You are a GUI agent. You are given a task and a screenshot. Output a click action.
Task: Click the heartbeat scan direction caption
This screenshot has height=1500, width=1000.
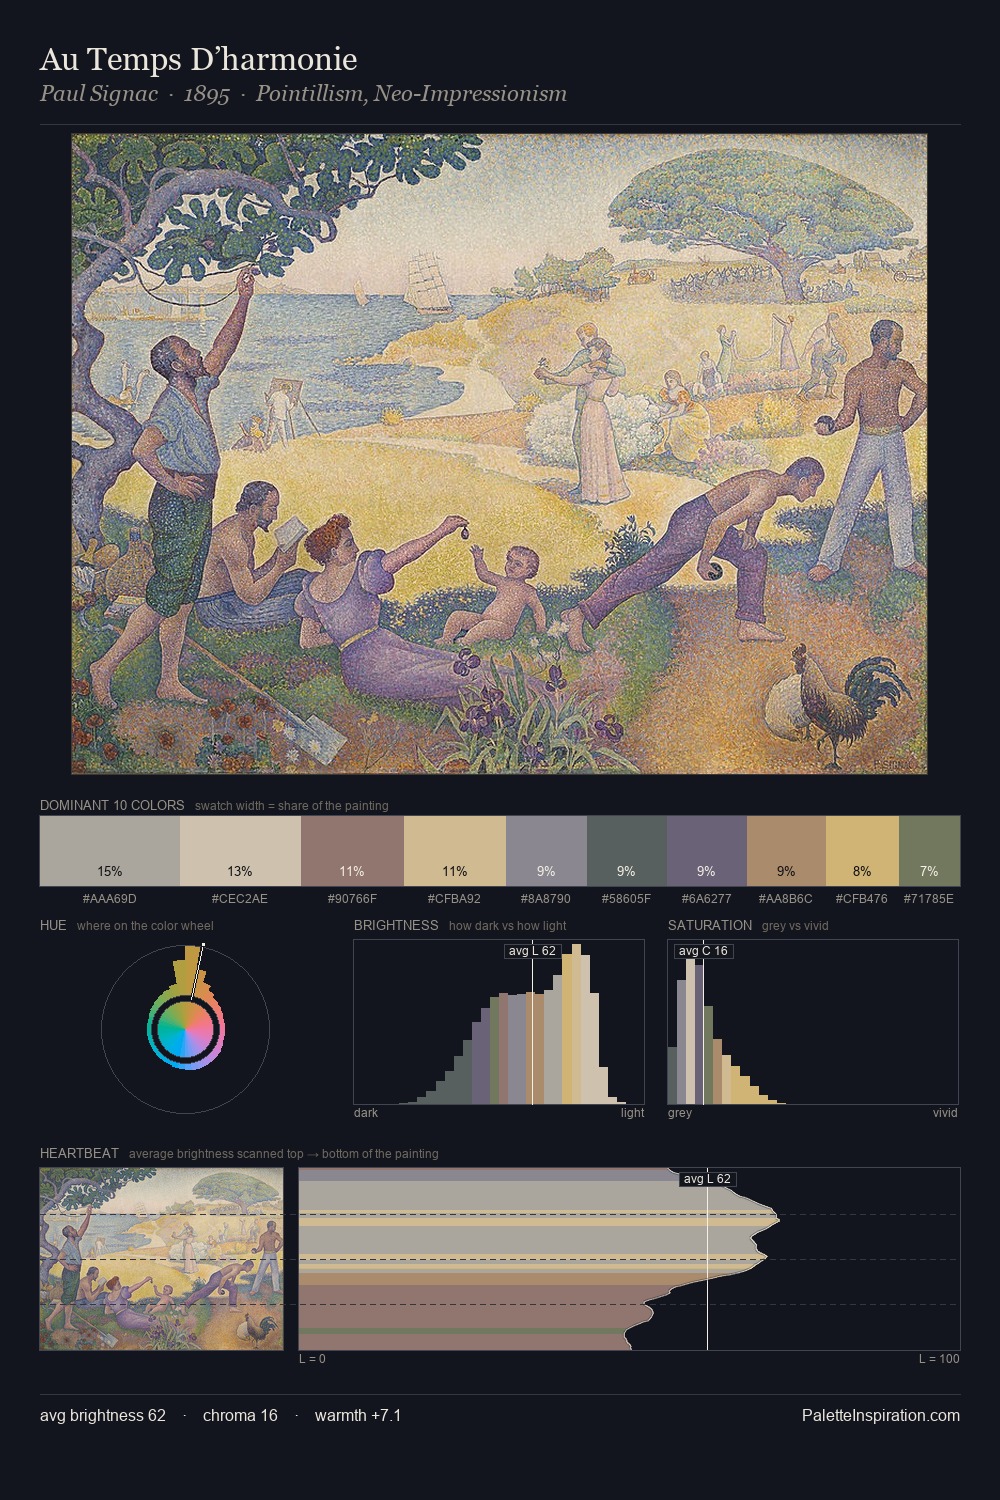tap(284, 1154)
